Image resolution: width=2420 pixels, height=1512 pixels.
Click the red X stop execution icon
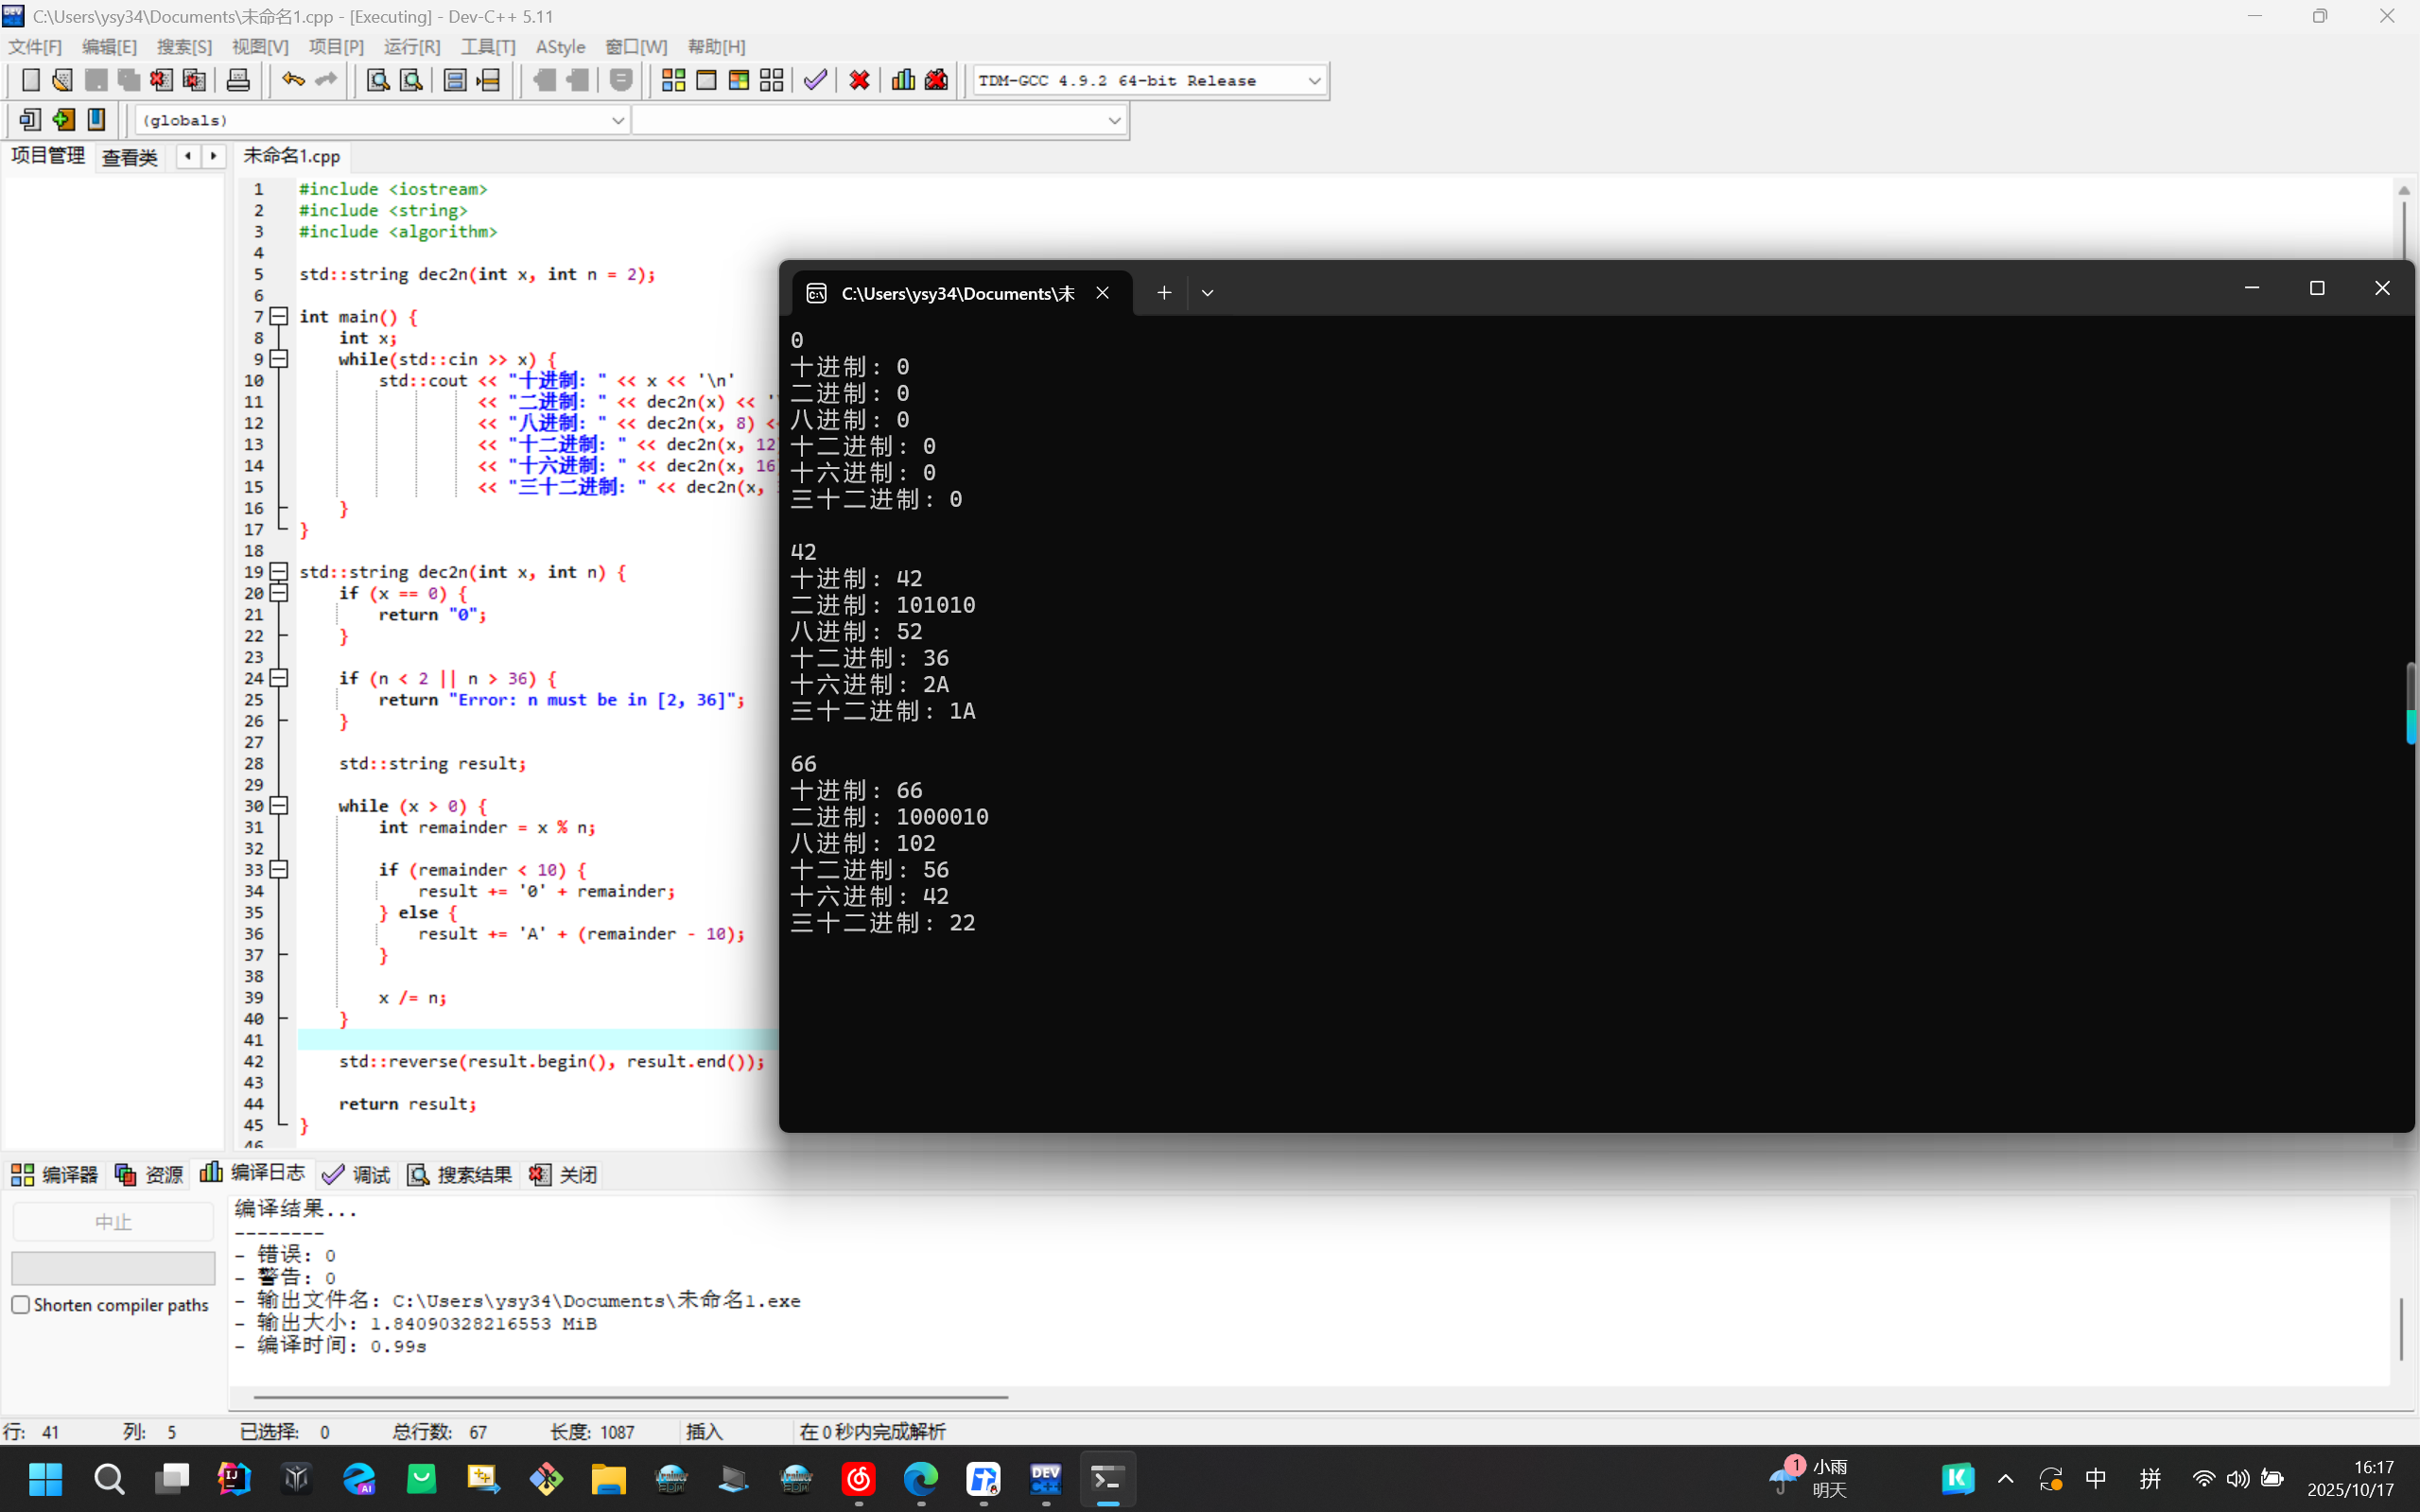point(859,80)
